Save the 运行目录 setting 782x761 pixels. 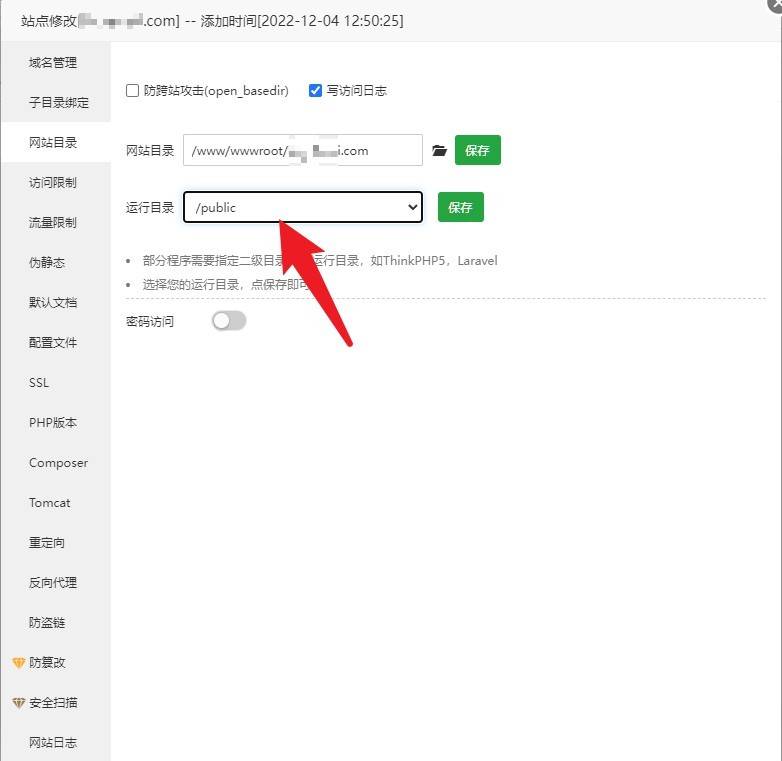[460, 208]
